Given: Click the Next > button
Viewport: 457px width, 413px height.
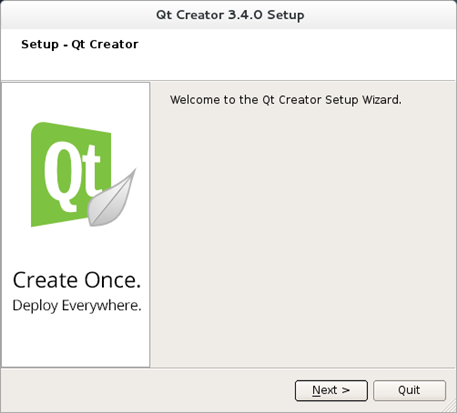Looking at the screenshot, I should tap(331, 390).
